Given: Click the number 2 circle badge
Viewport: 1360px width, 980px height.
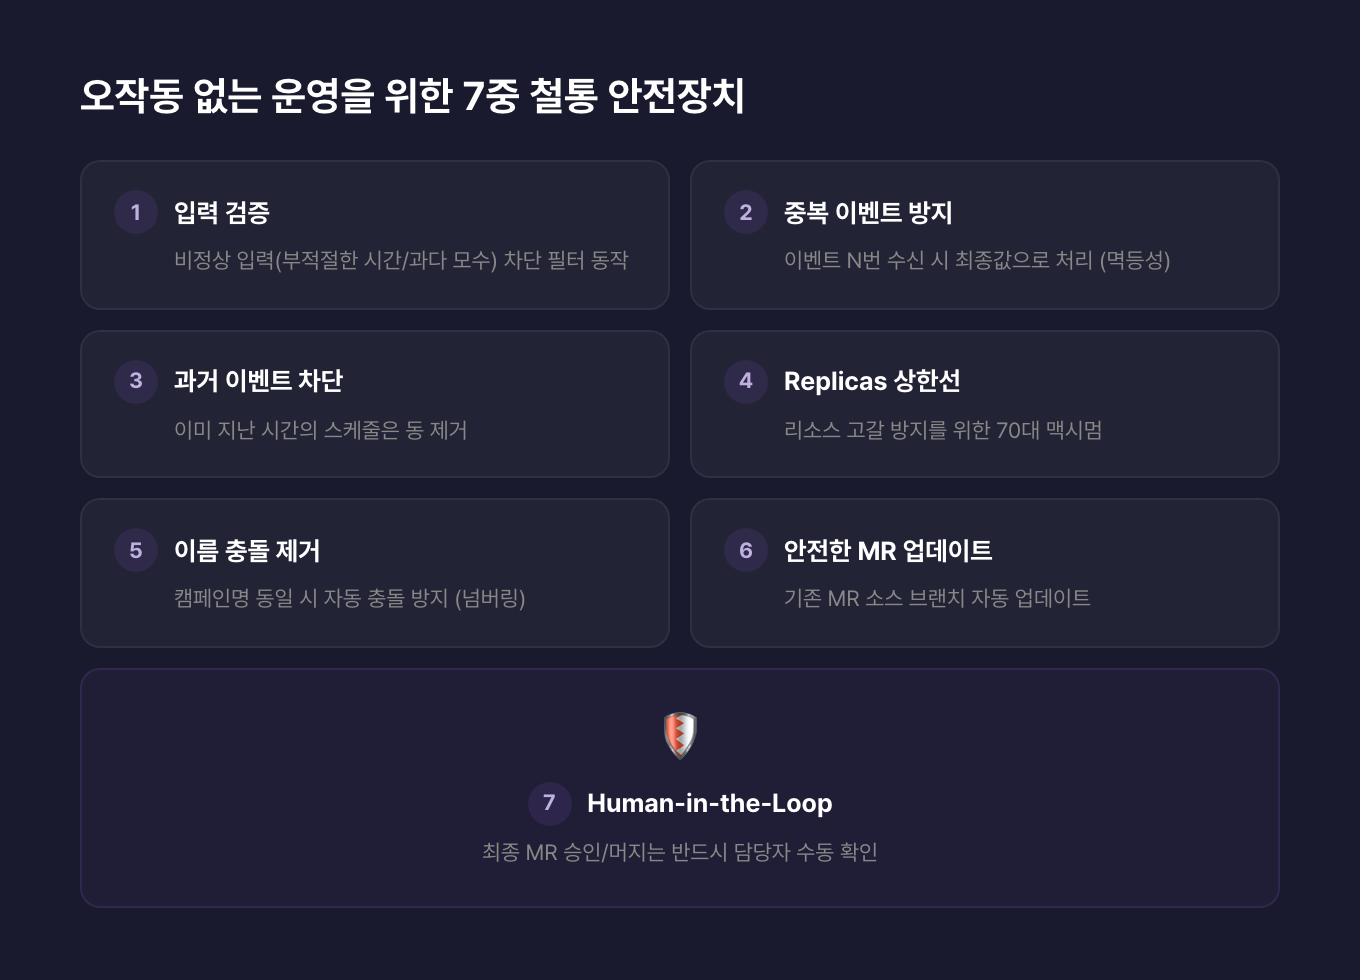Looking at the screenshot, I should click(746, 212).
